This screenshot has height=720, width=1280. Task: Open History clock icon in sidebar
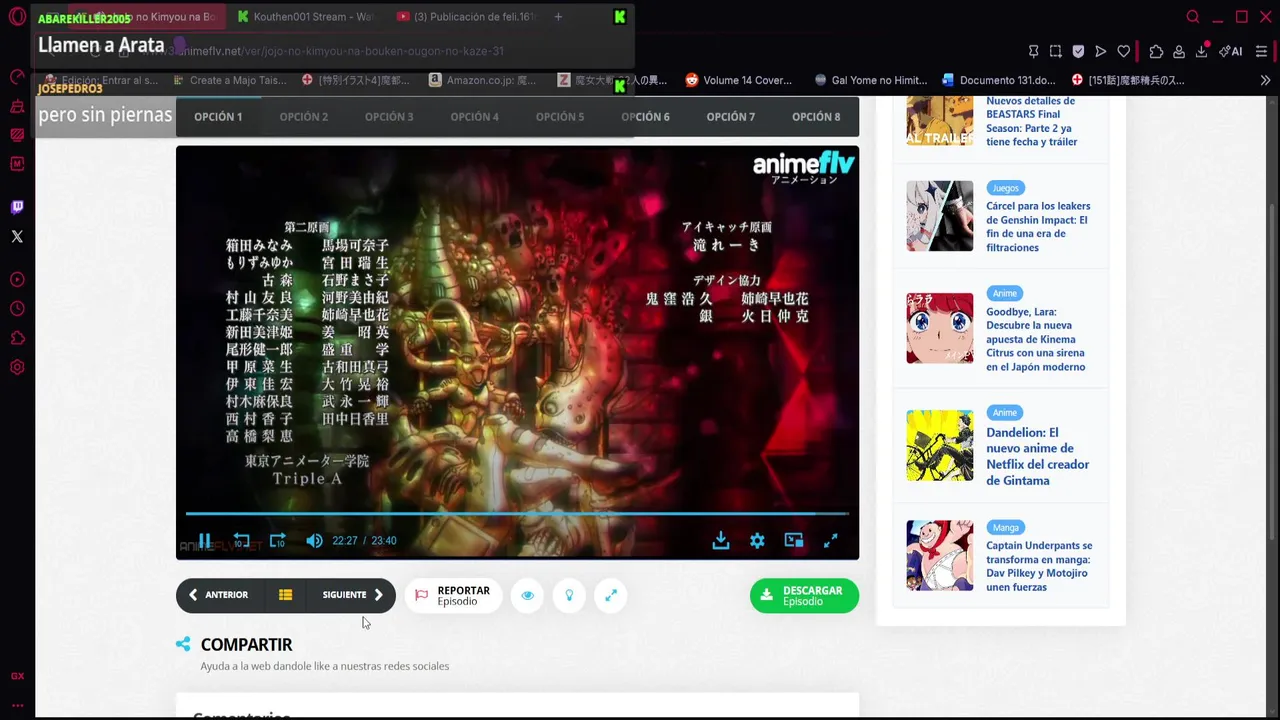17,309
